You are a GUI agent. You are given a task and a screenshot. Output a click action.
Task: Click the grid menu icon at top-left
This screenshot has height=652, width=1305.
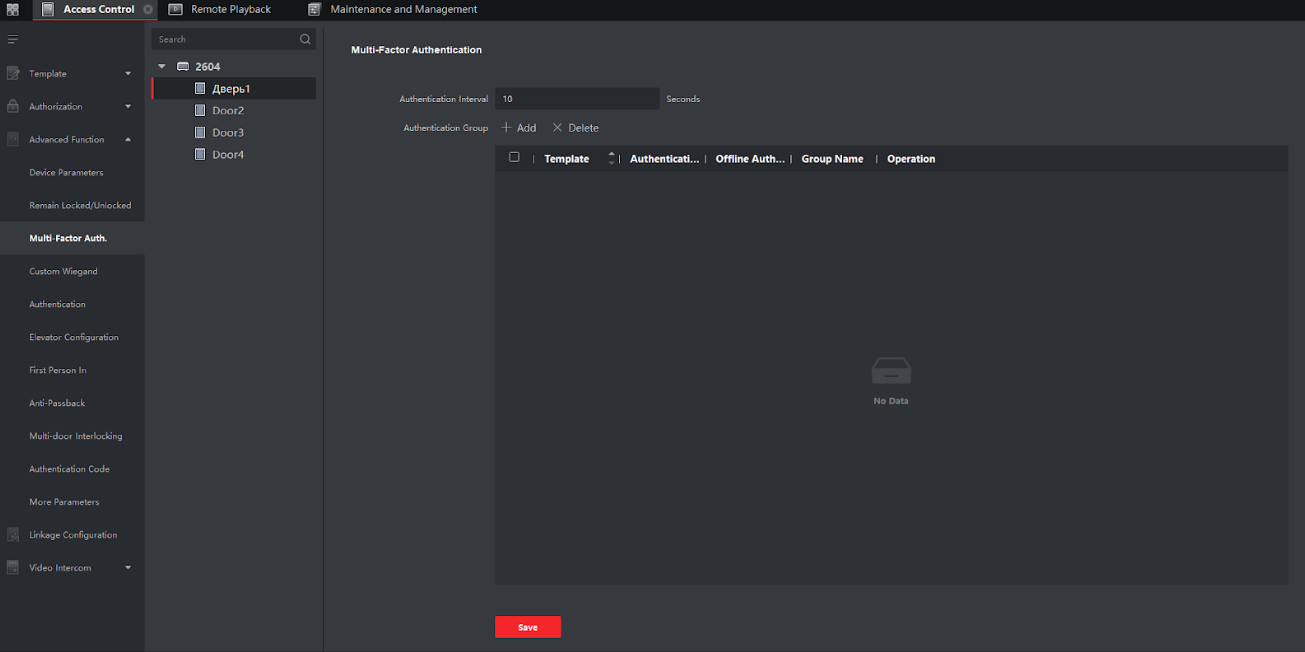13,10
